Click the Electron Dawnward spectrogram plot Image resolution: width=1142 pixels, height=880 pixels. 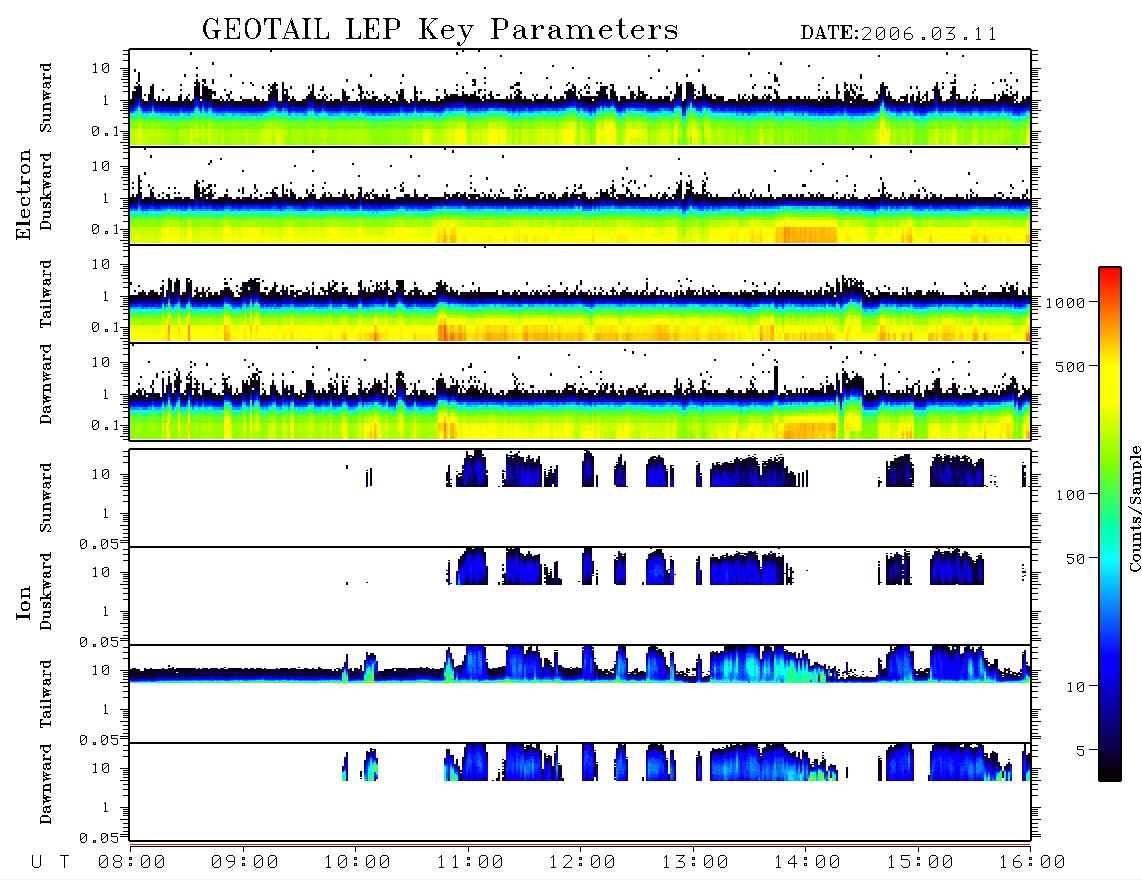[580, 392]
